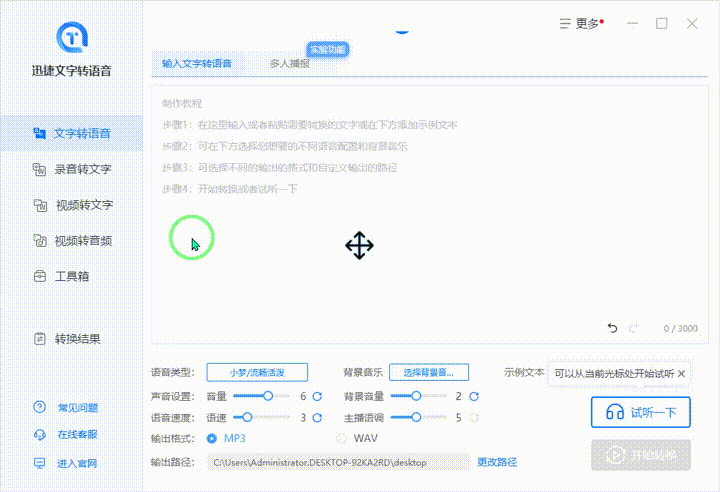Maximize the application window
The width and height of the screenshot is (720, 492).
point(662,23)
